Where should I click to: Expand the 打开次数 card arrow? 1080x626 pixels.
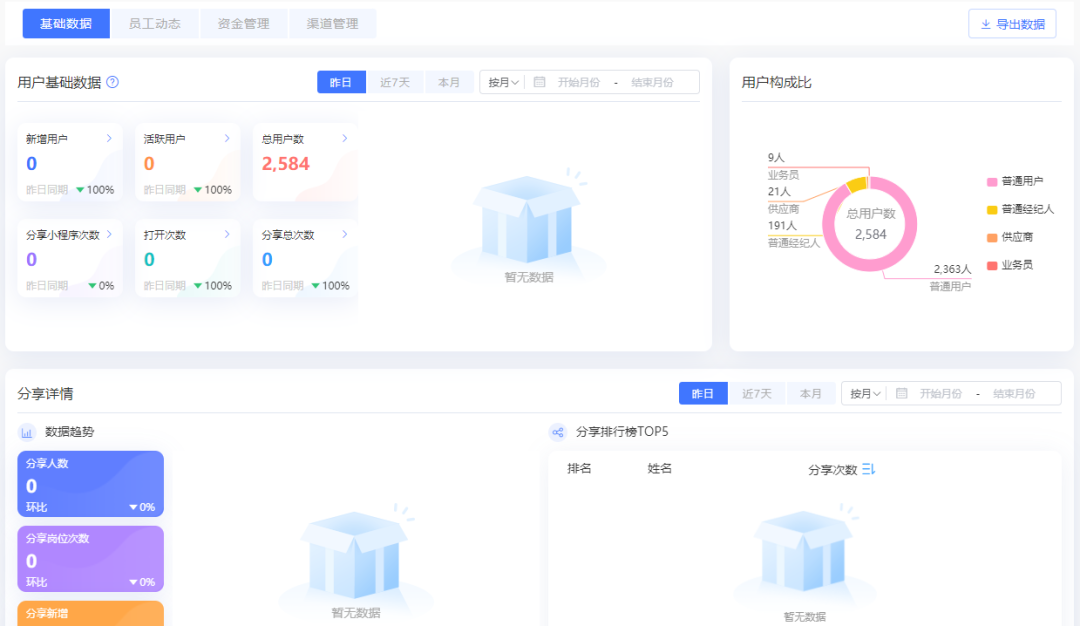tap(227, 234)
